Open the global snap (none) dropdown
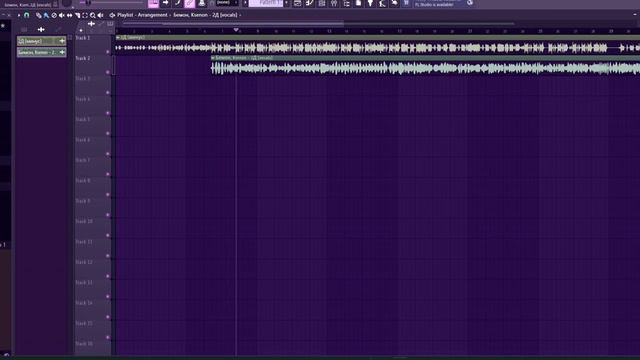 click(227, 3)
